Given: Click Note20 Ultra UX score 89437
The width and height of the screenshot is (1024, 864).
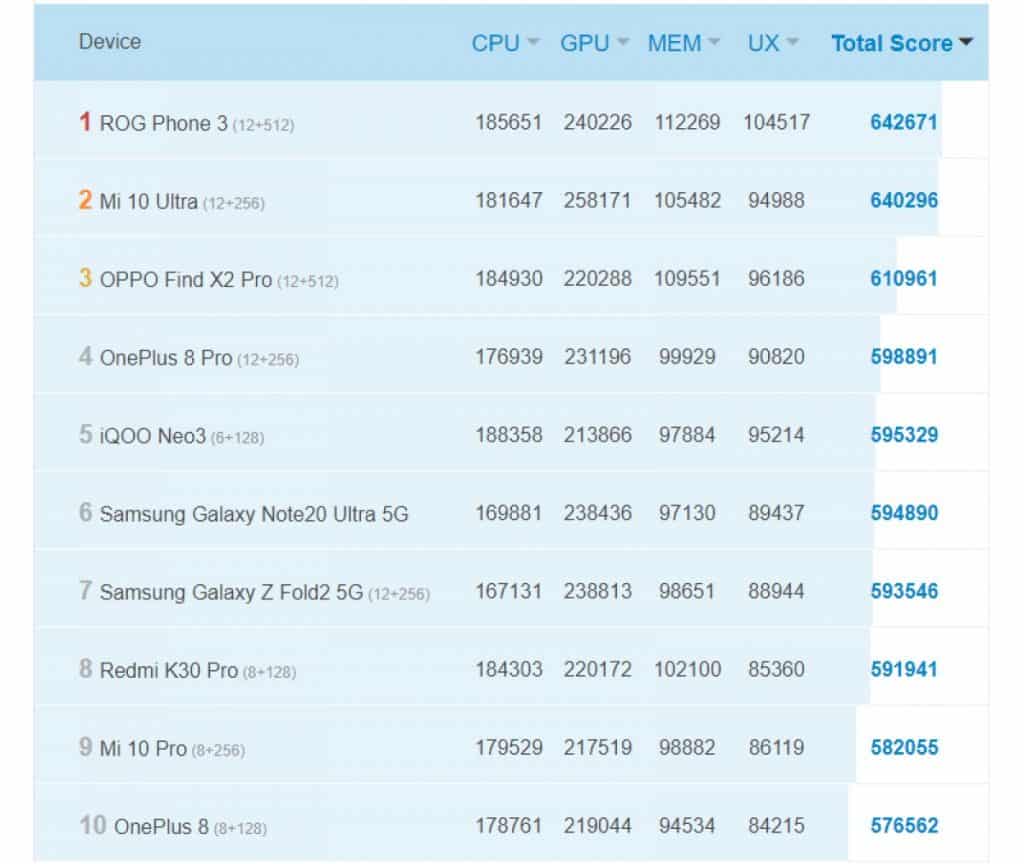Looking at the screenshot, I should click(x=776, y=513).
